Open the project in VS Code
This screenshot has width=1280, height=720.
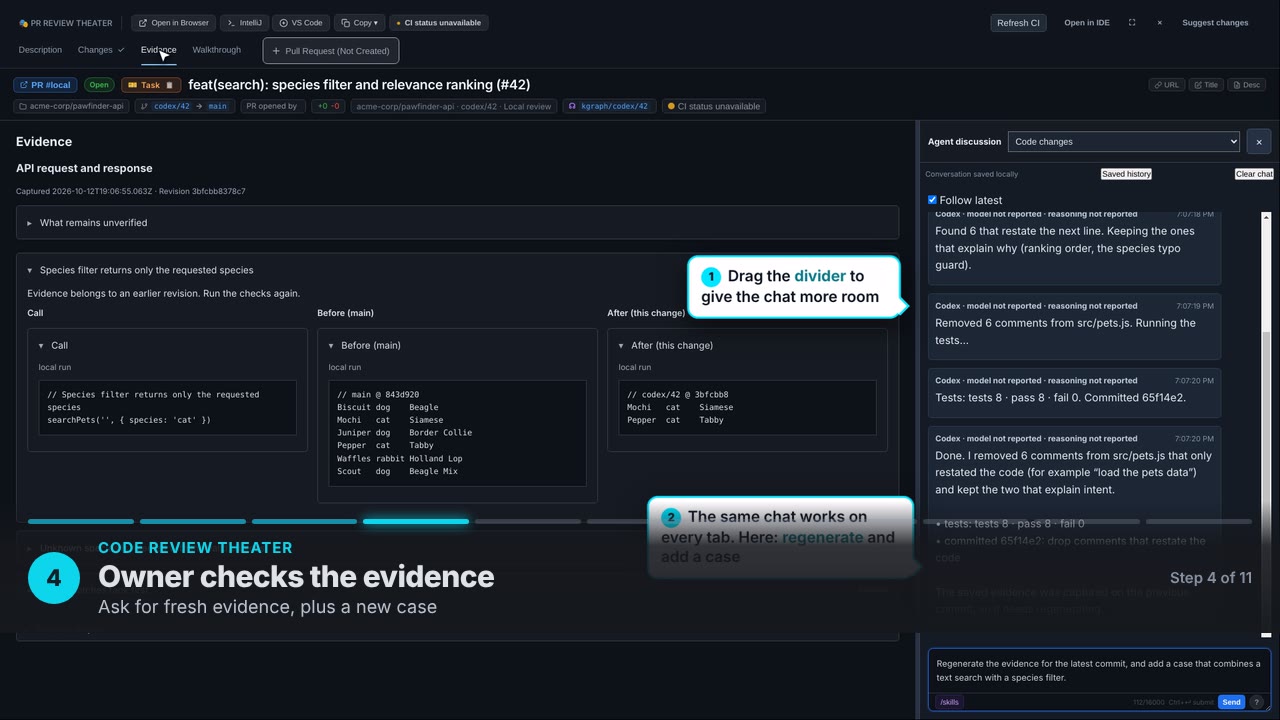point(301,22)
